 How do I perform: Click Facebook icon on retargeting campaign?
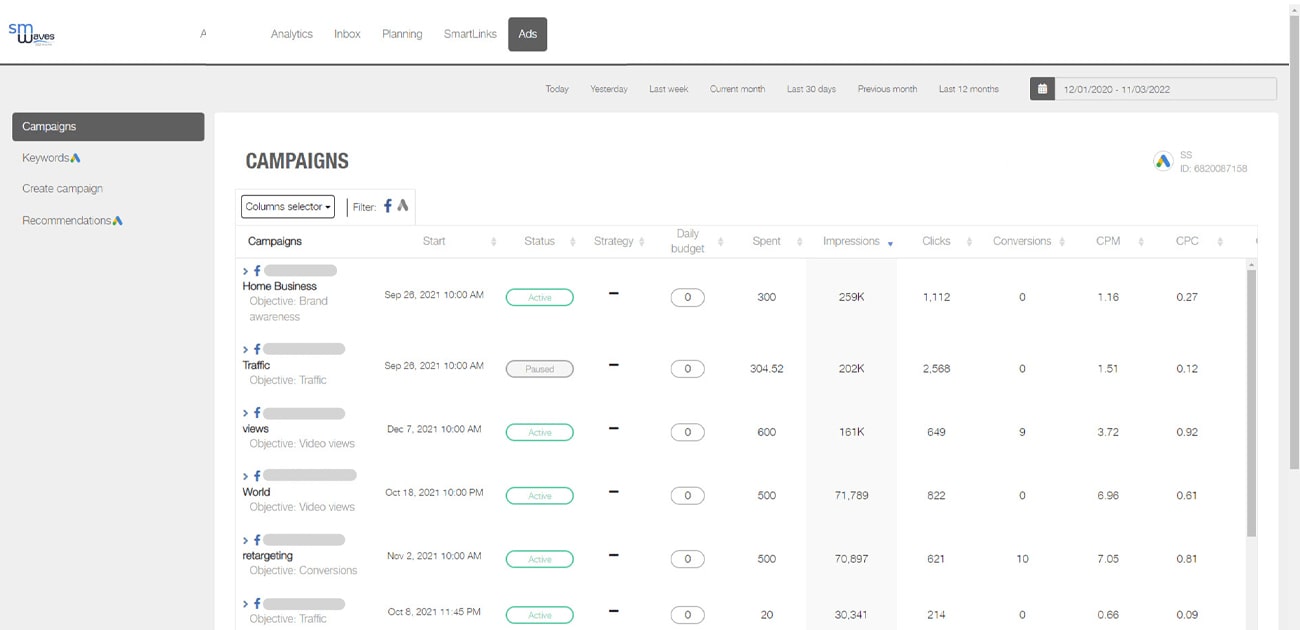pyautogui.click(x=257, y=540)
